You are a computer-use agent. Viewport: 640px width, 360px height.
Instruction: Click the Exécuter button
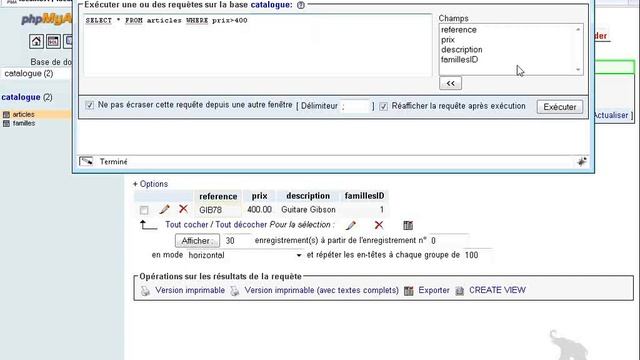(x=560, y=107)
